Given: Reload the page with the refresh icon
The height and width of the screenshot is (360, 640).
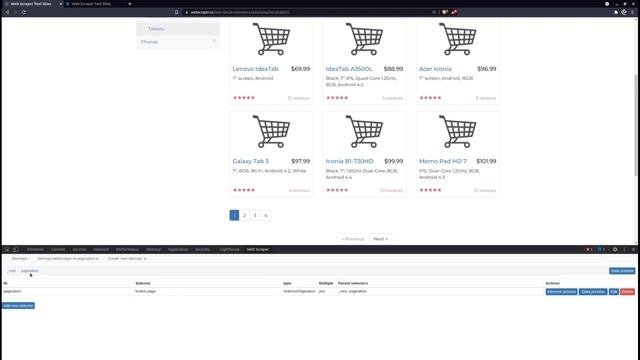Looking at the screenshot, I should pyautogui.click(x=24, y=12).
